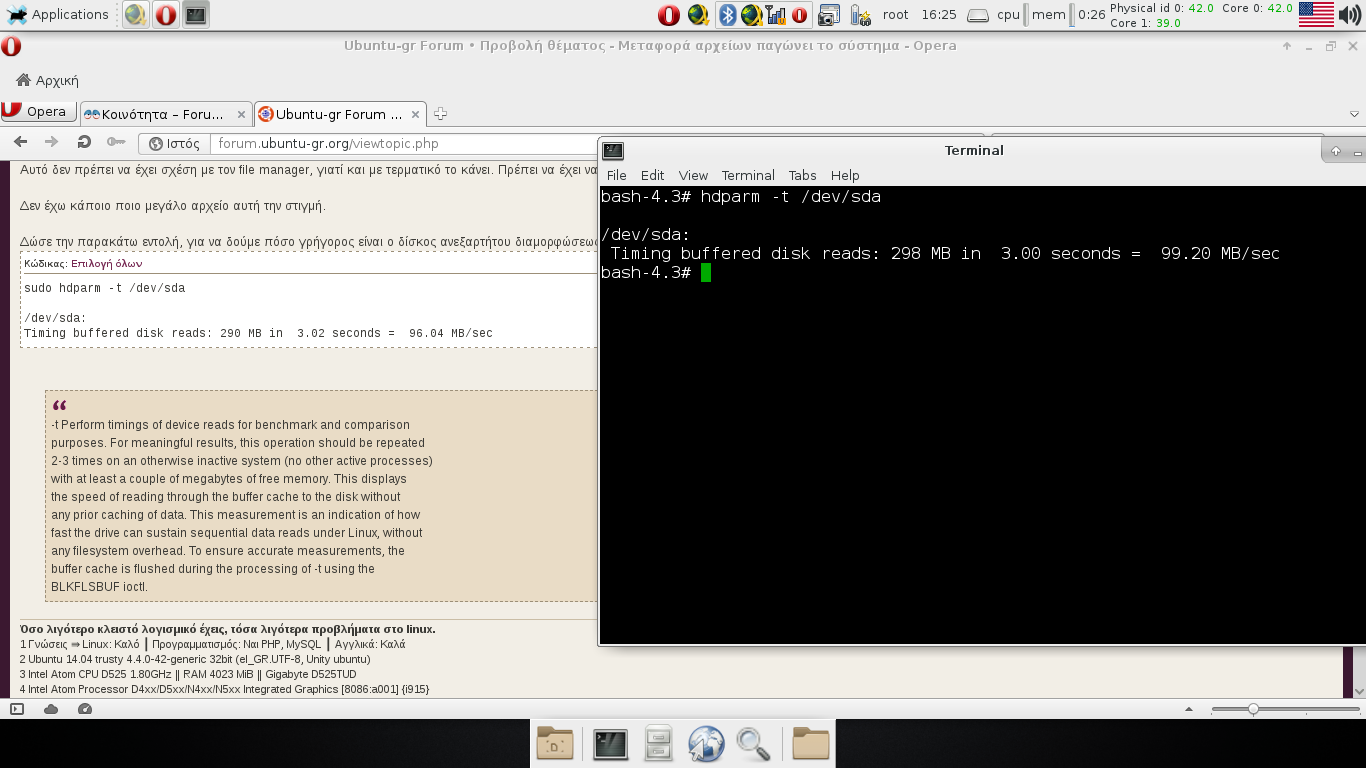Click the Bluetooth tray icon
This screenshot has height=768, width=1366.
click(729, 15)
